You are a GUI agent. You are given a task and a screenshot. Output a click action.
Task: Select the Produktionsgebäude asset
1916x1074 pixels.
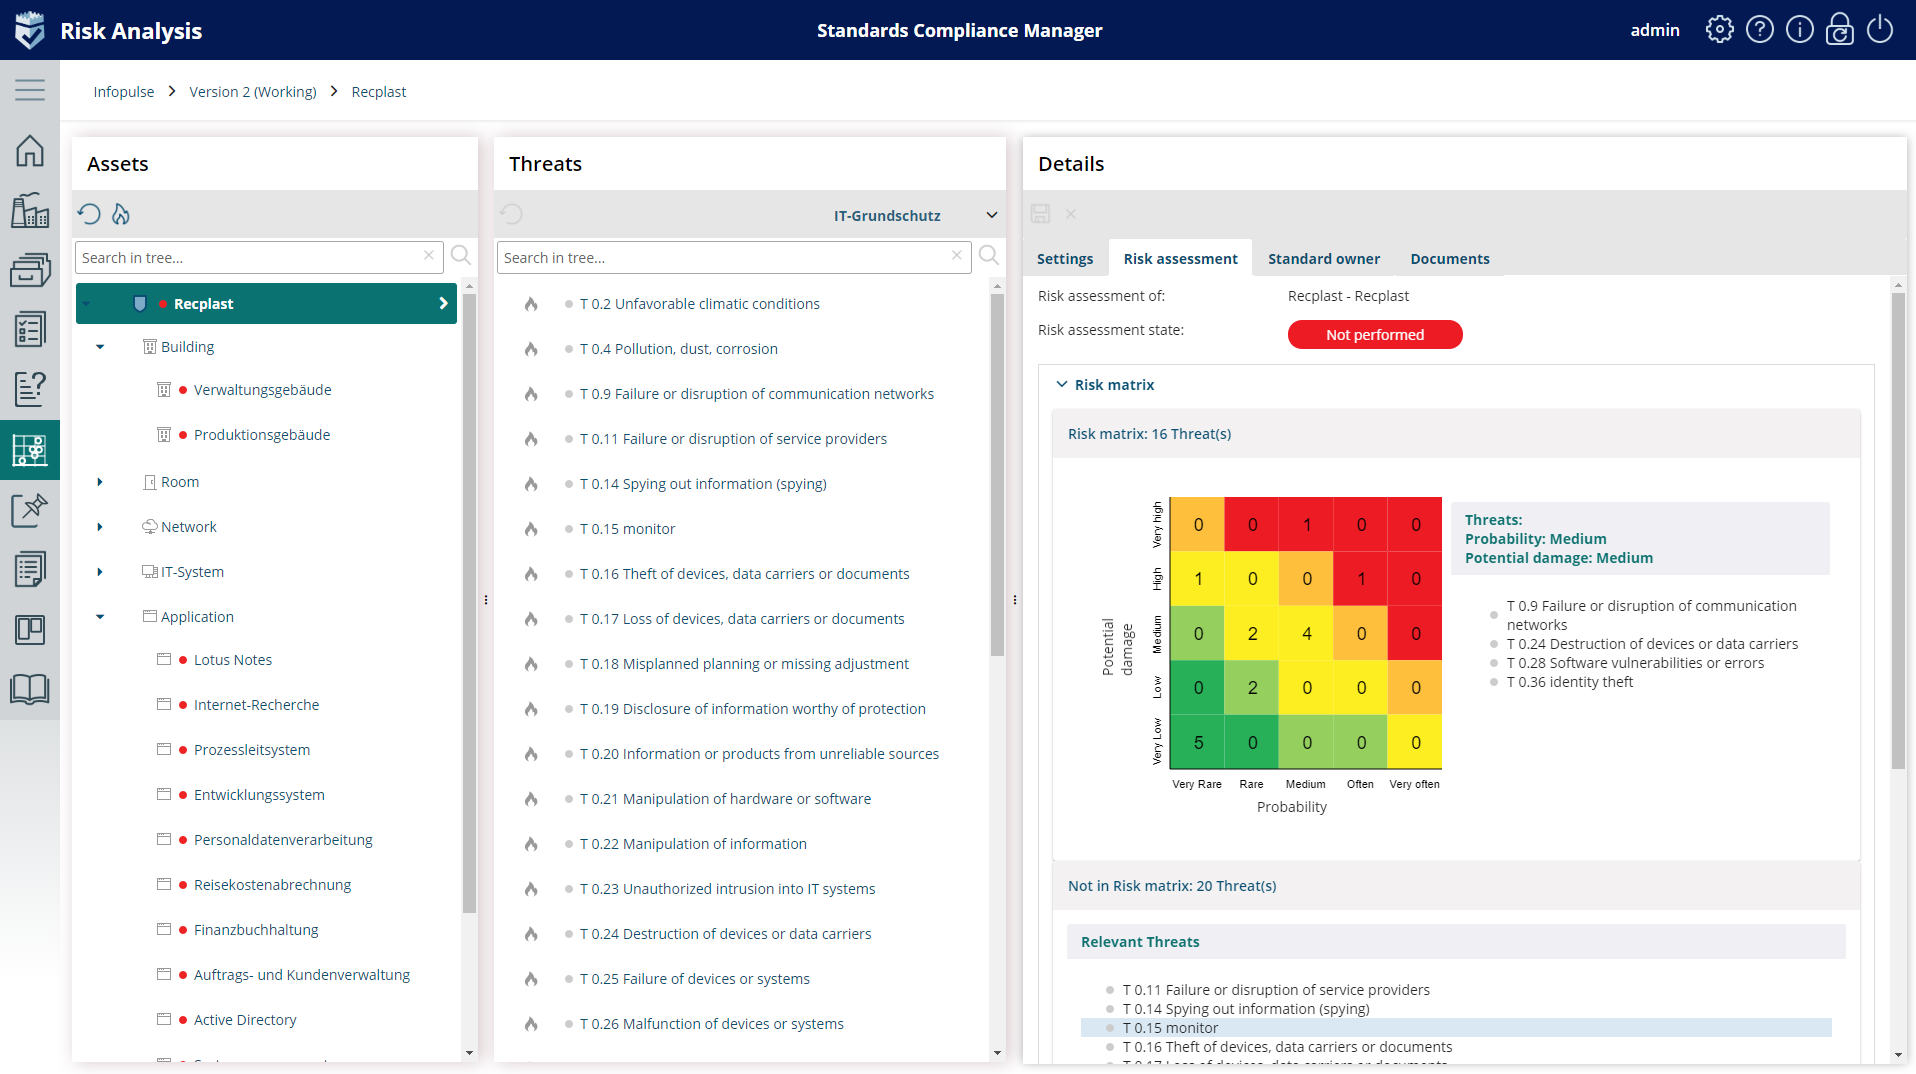click(262, 435)
